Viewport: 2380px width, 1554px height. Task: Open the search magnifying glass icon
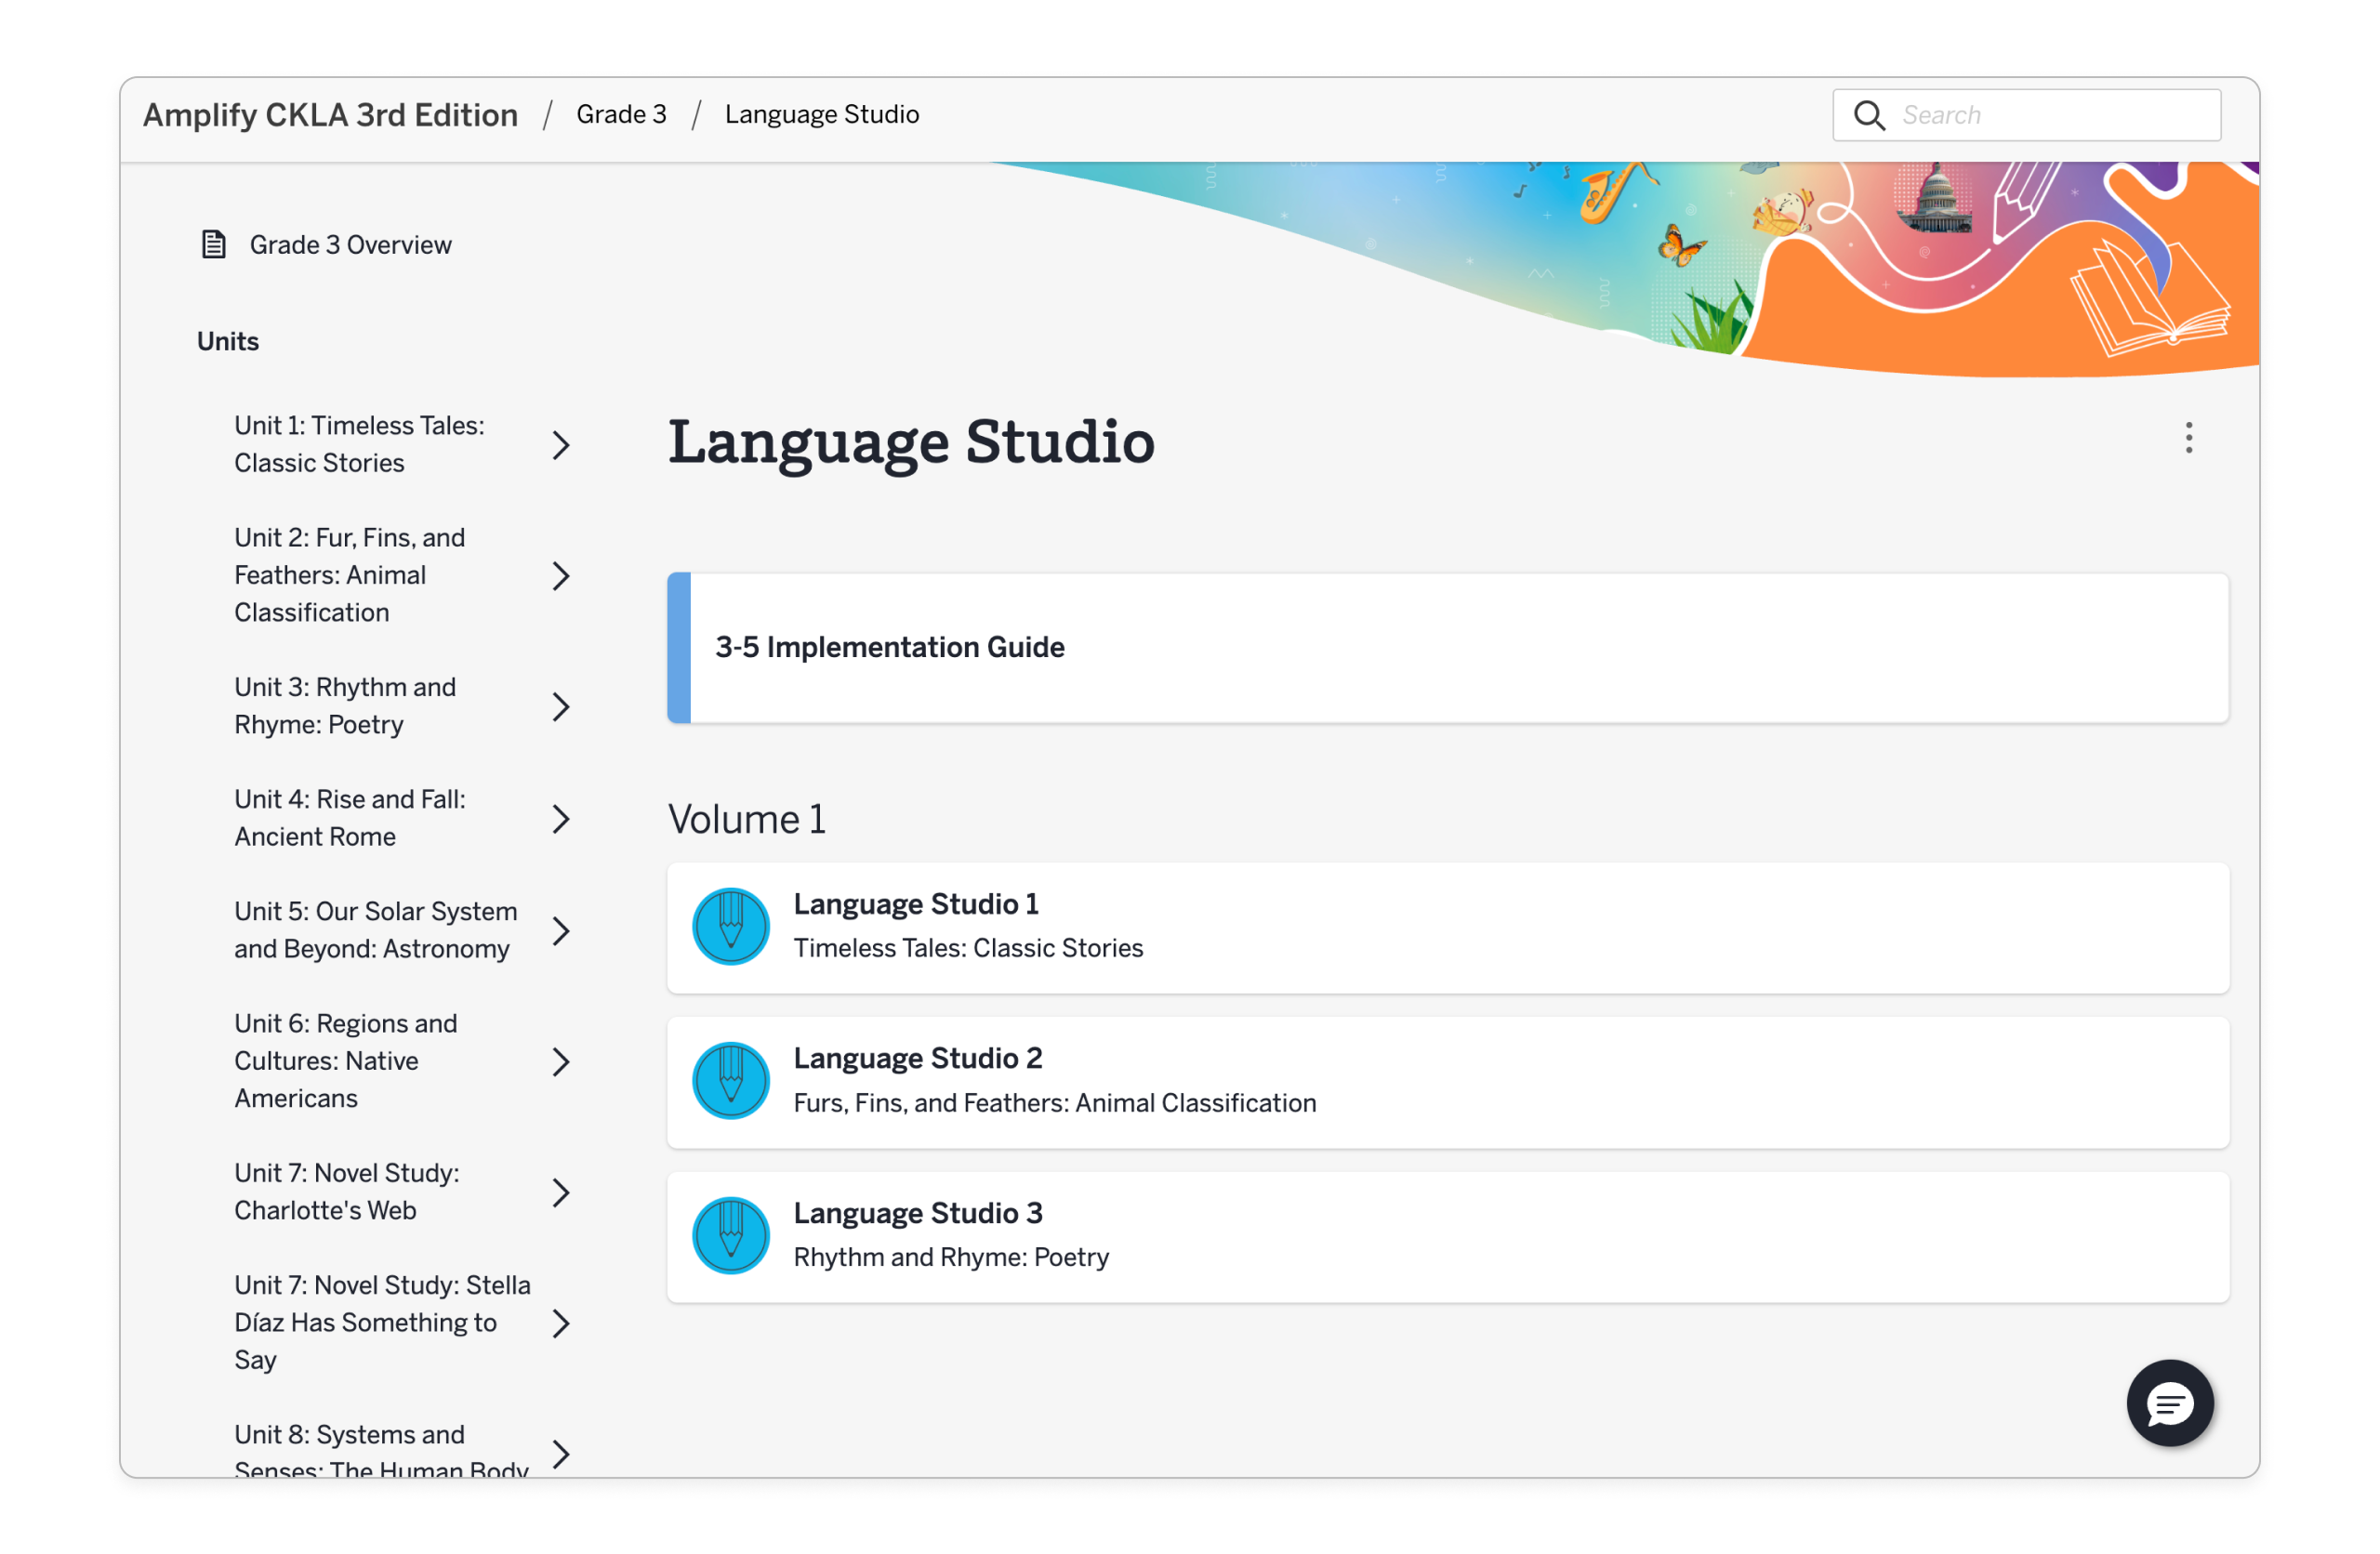[x=1869, y=114]
